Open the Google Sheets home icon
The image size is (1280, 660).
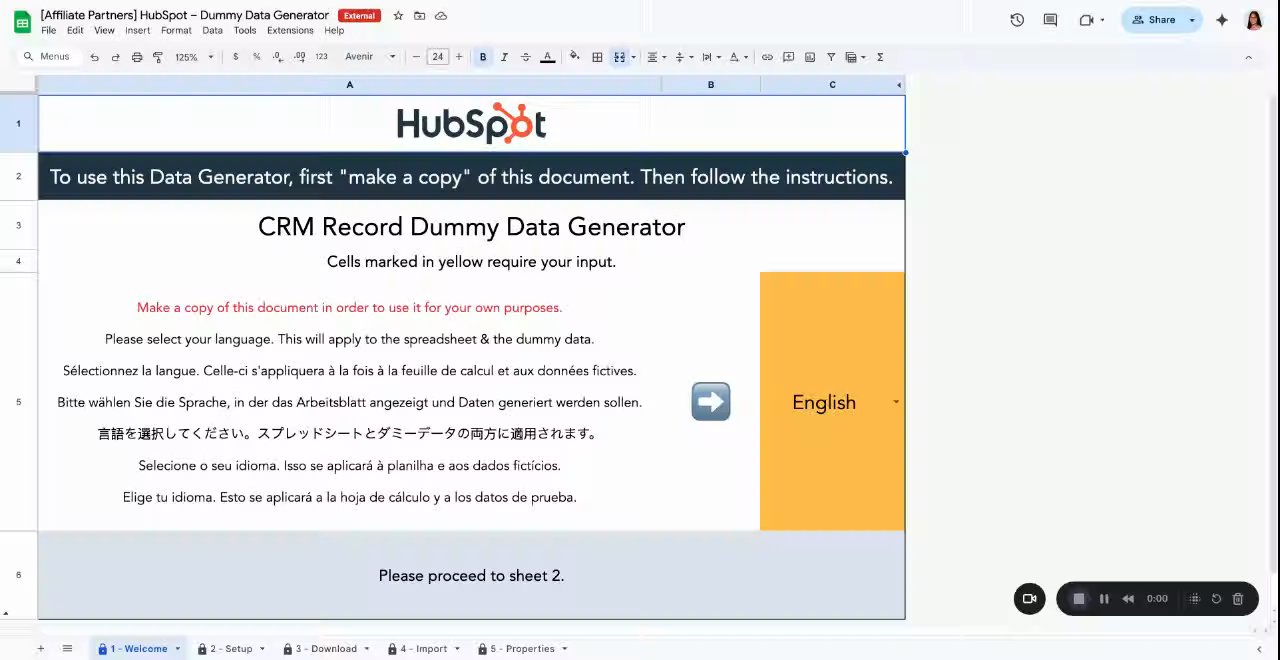pyautogui.click(x=22, y=21)
